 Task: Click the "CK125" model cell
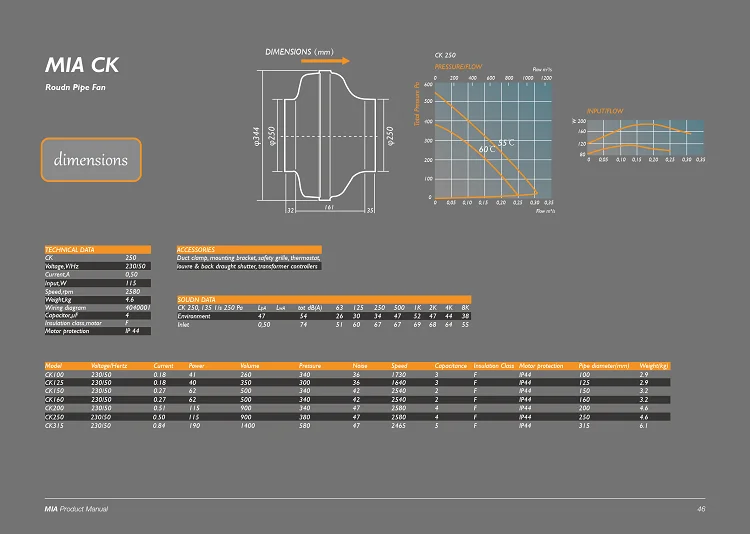click(55, 383)
